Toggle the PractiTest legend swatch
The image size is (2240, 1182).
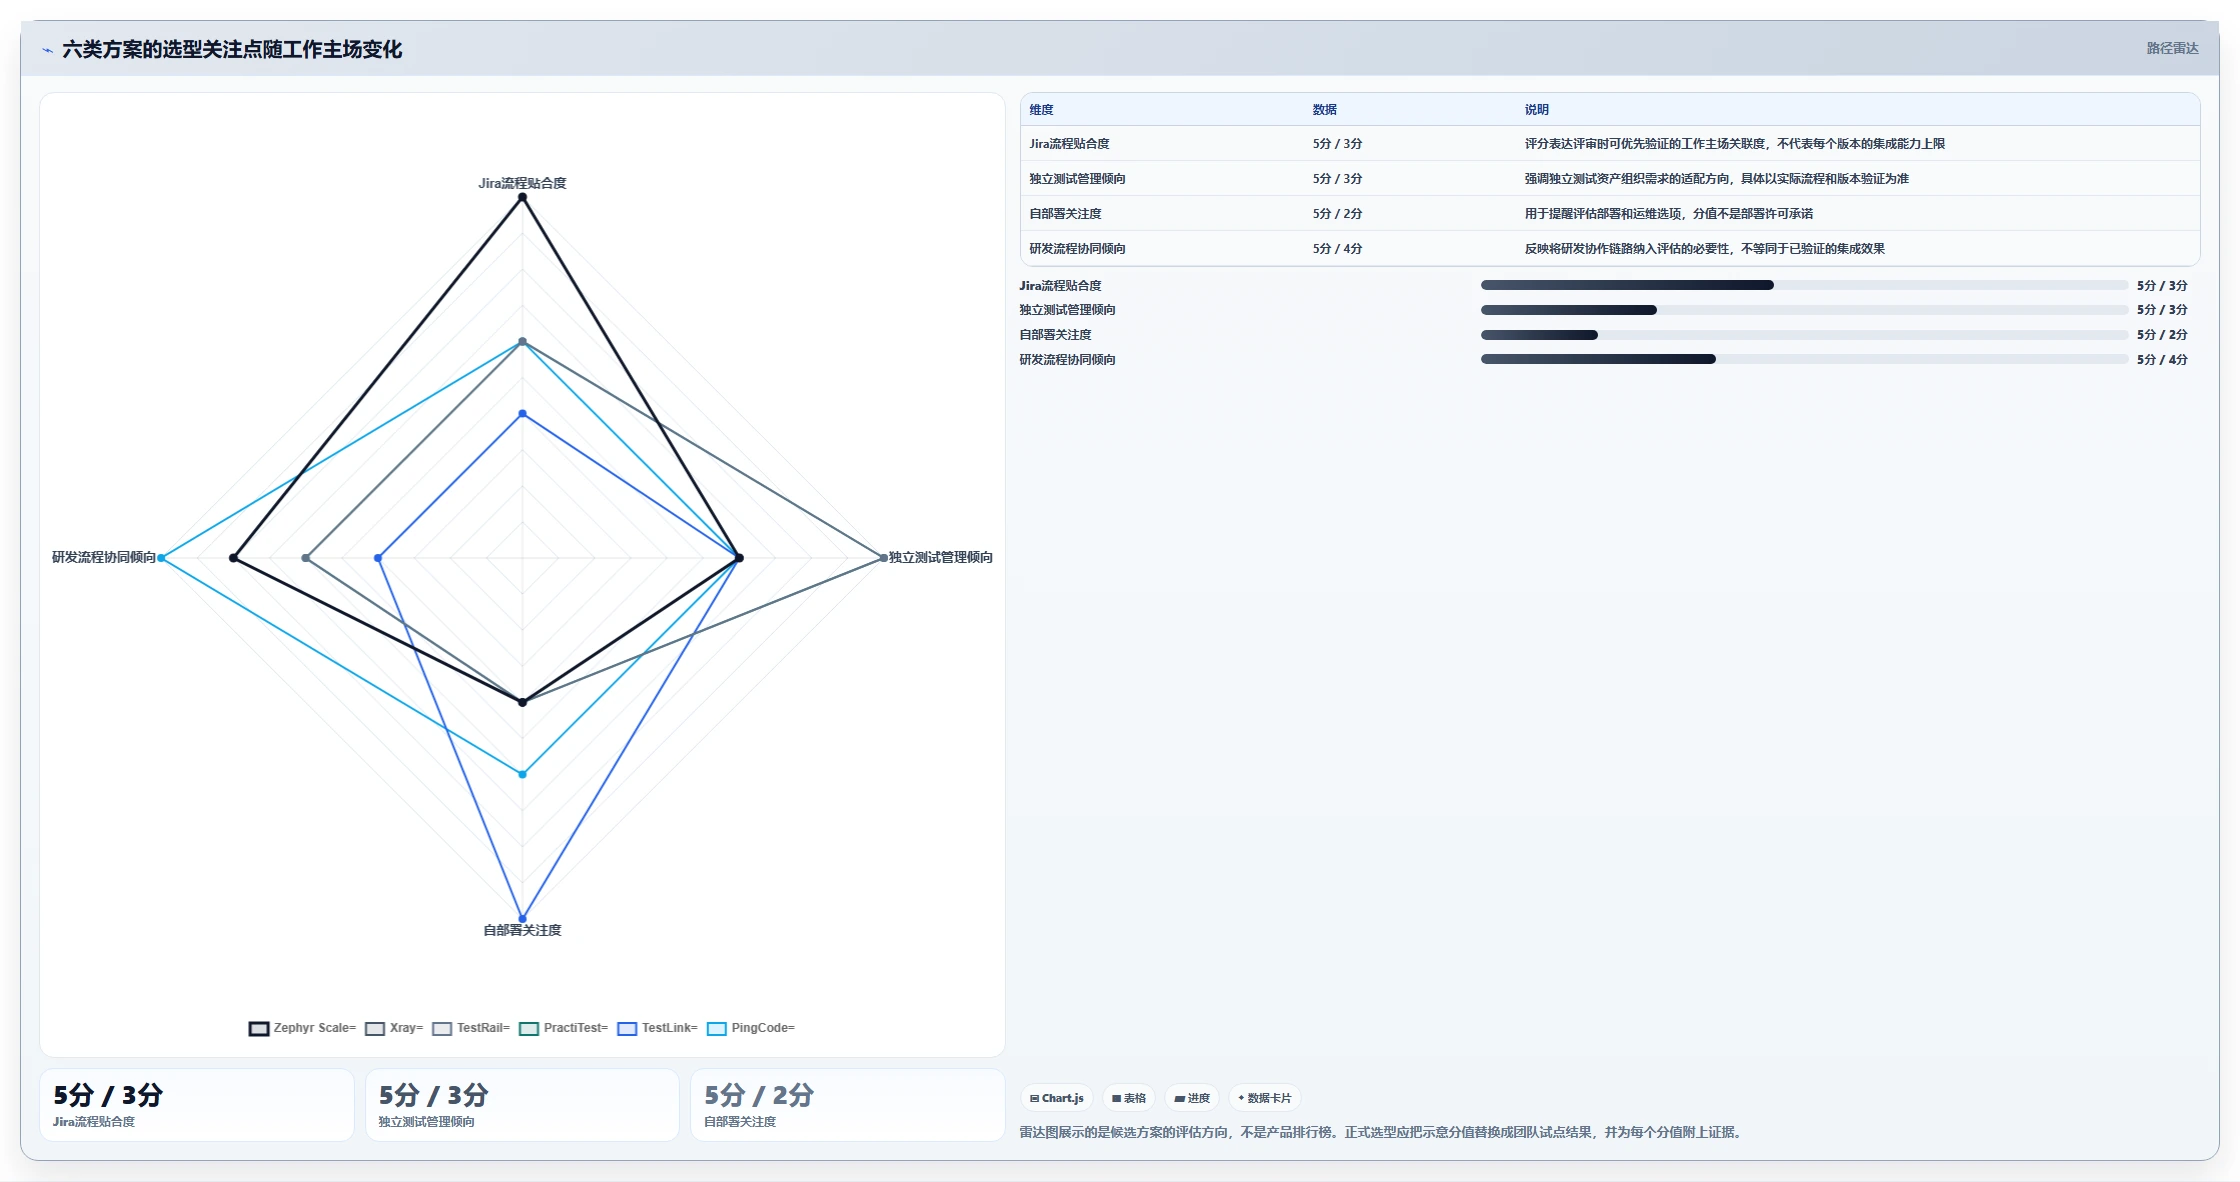pos(529,1028)
